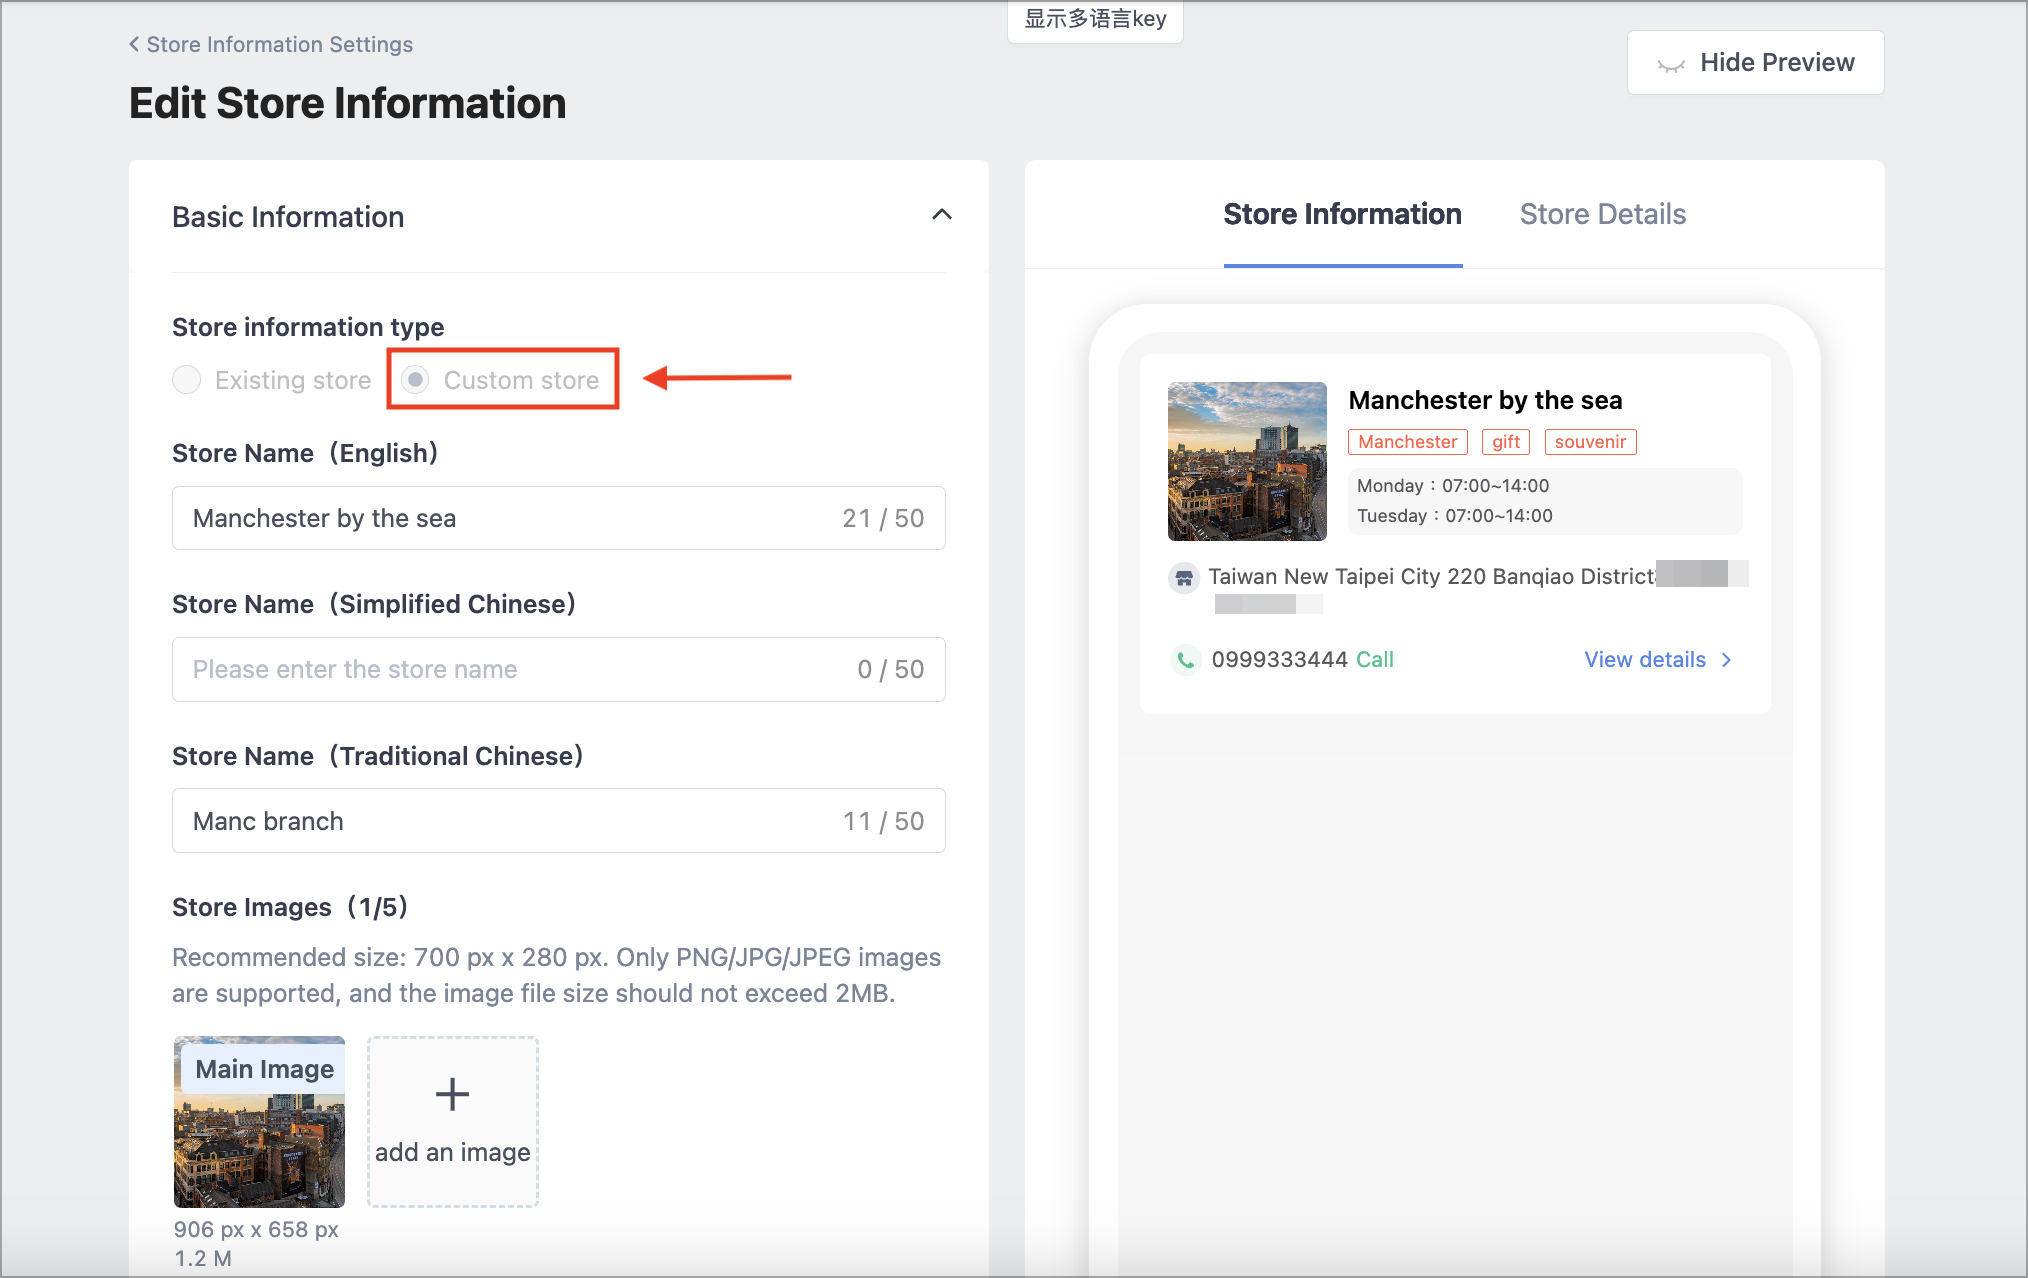2028x1278 pixels.
Task: Click the Manchester tag
Action: tap(1407, 442)
